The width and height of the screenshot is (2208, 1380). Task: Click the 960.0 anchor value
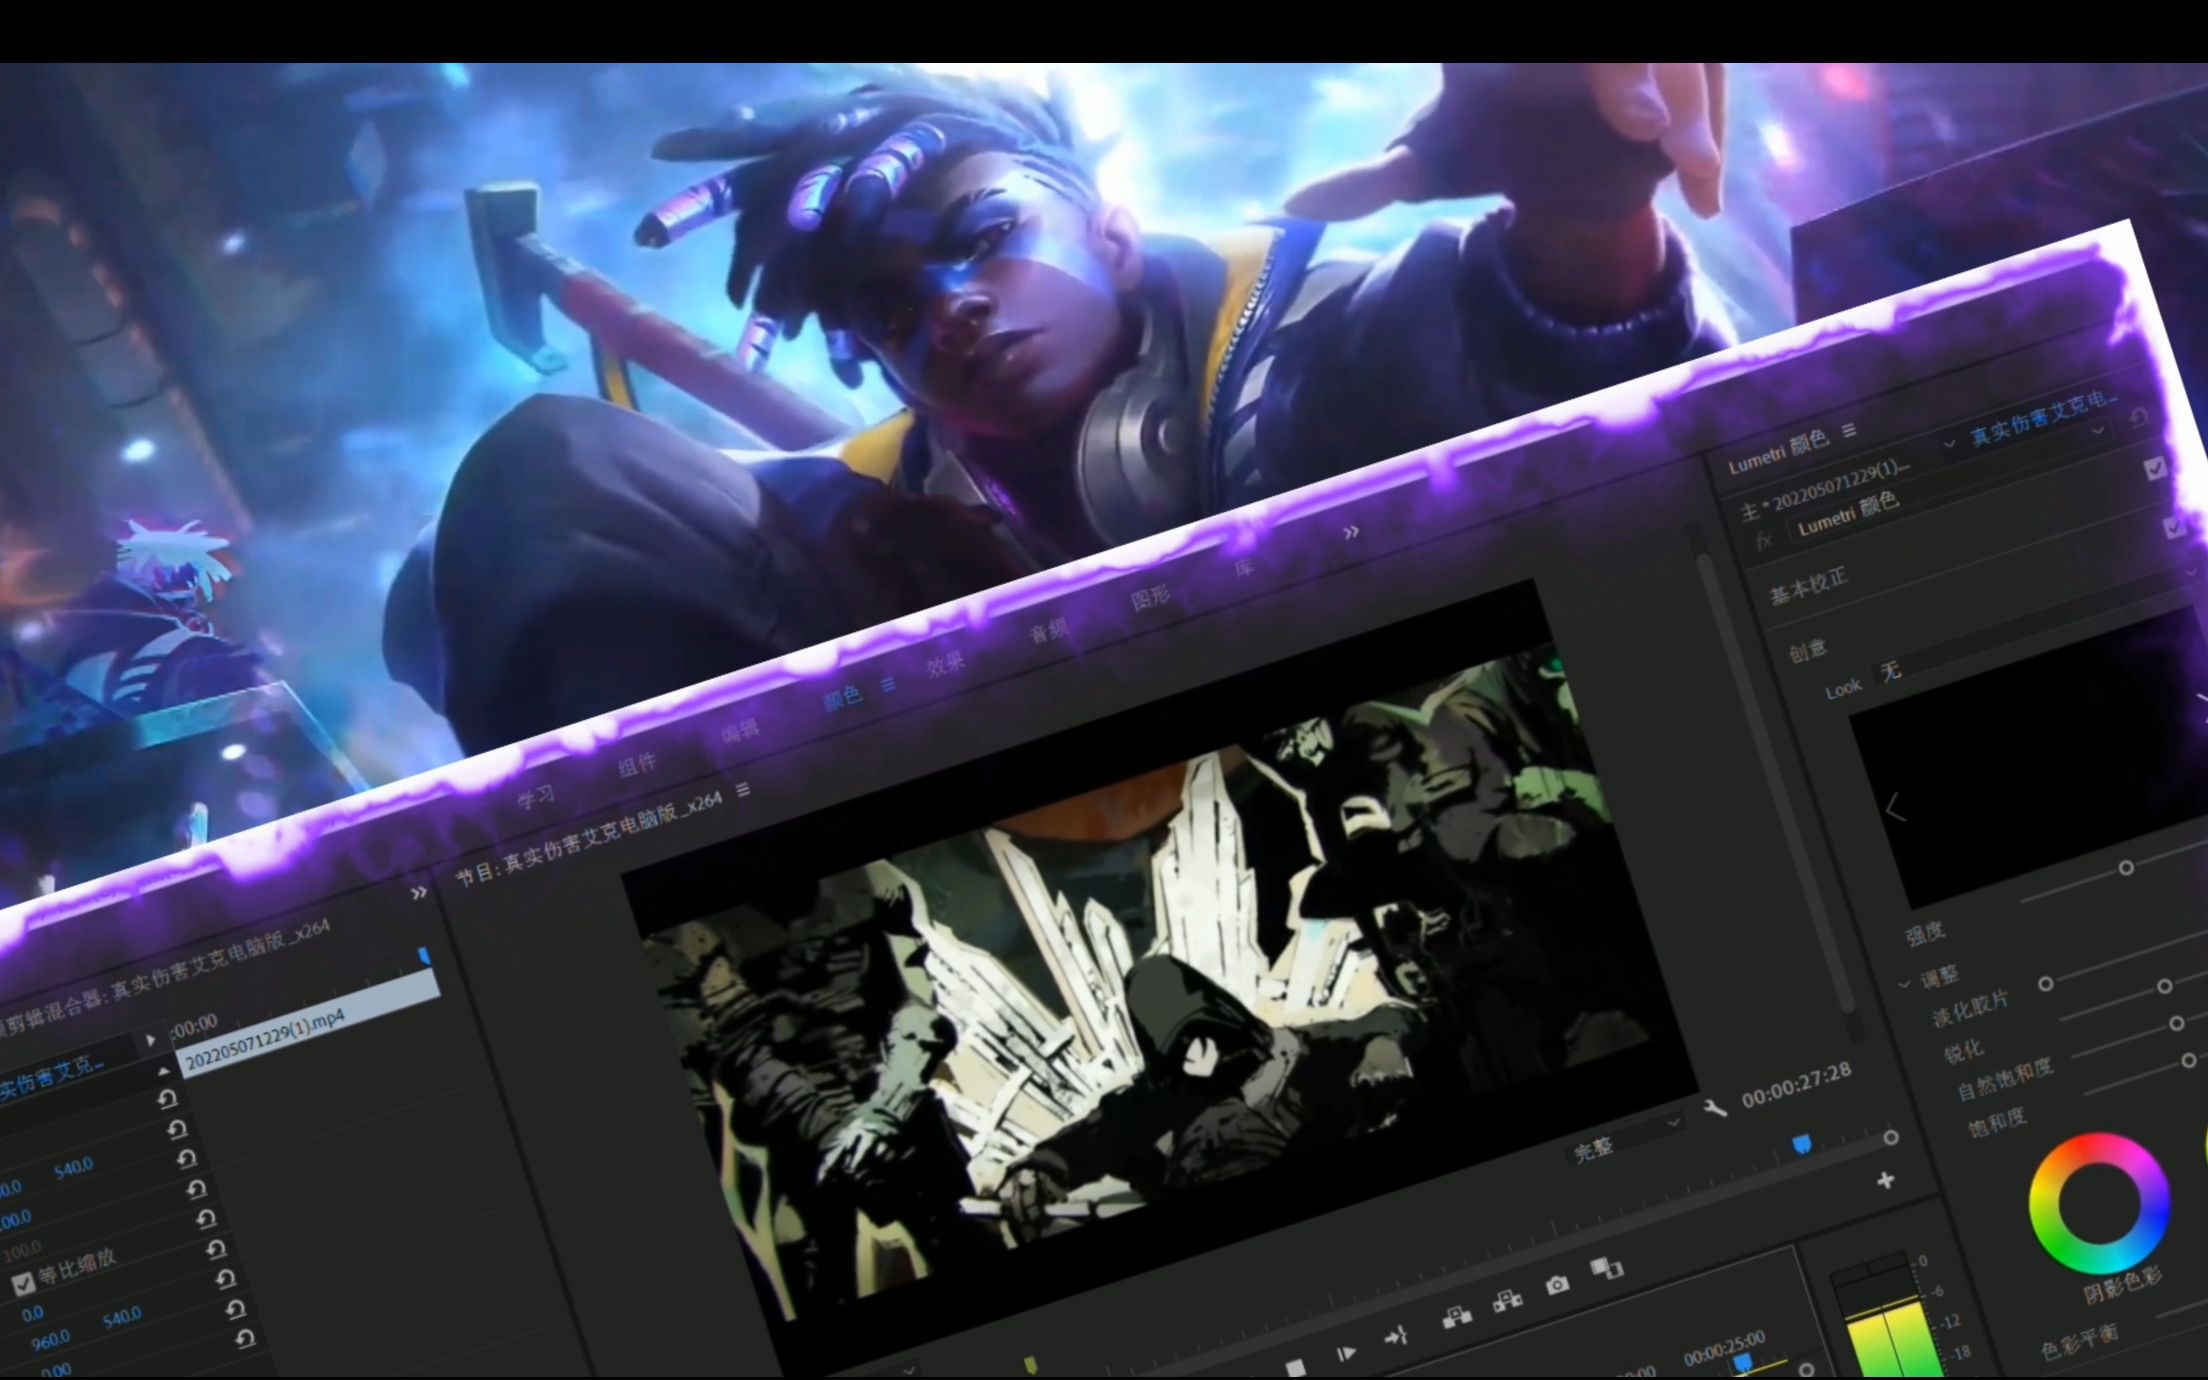(50, 1339)
